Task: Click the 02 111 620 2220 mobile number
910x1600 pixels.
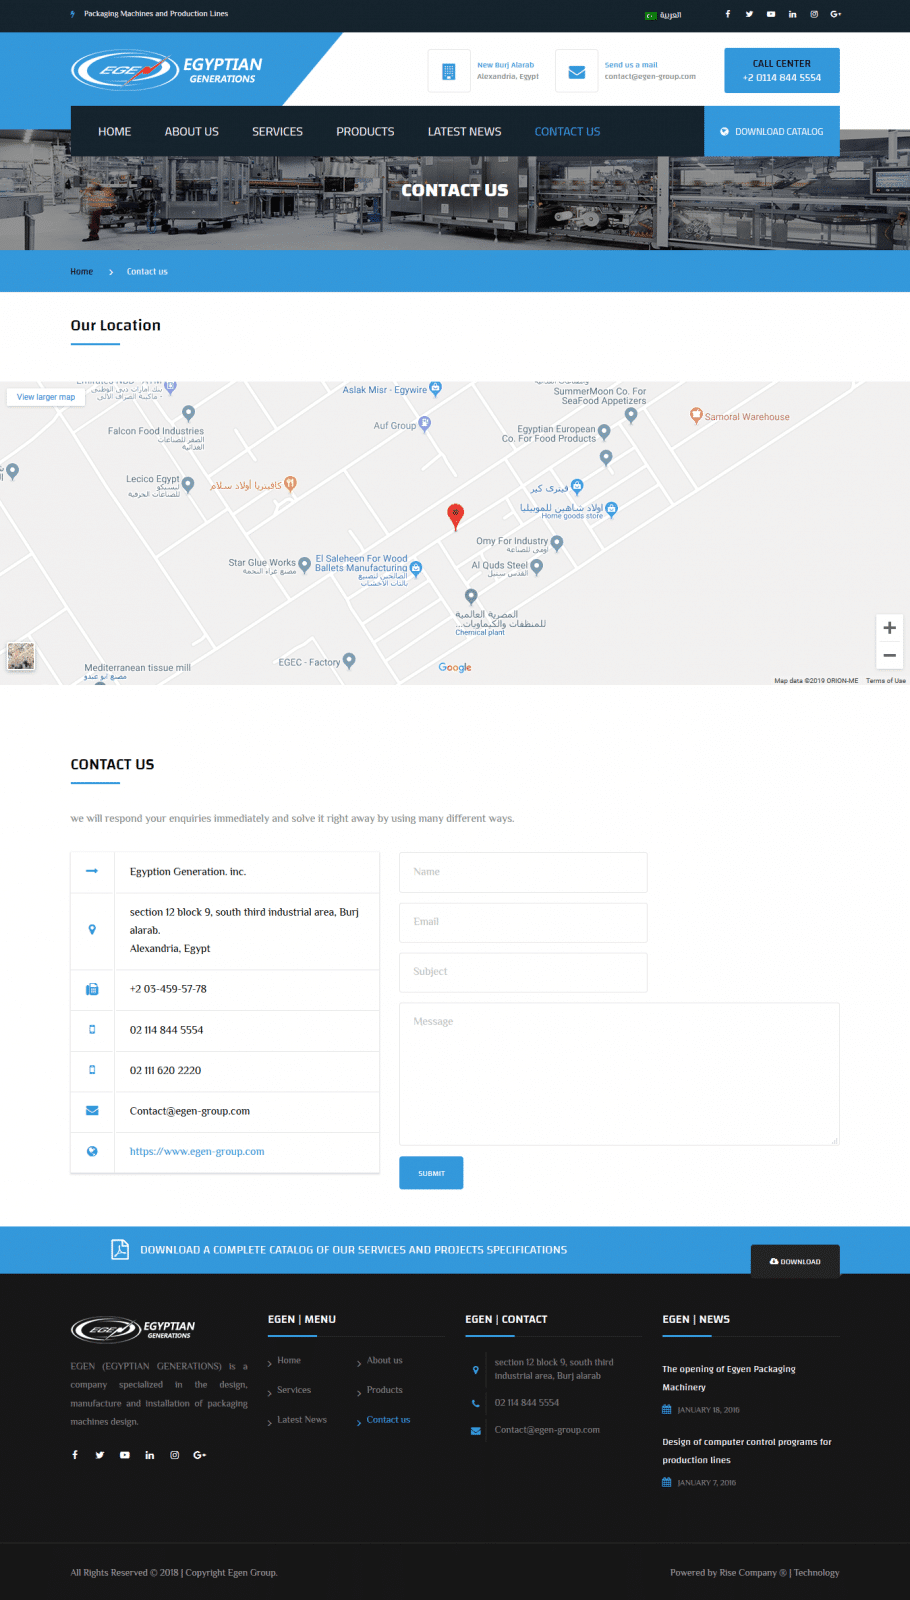Action: pyautogui.click(x=166, y=1070)
